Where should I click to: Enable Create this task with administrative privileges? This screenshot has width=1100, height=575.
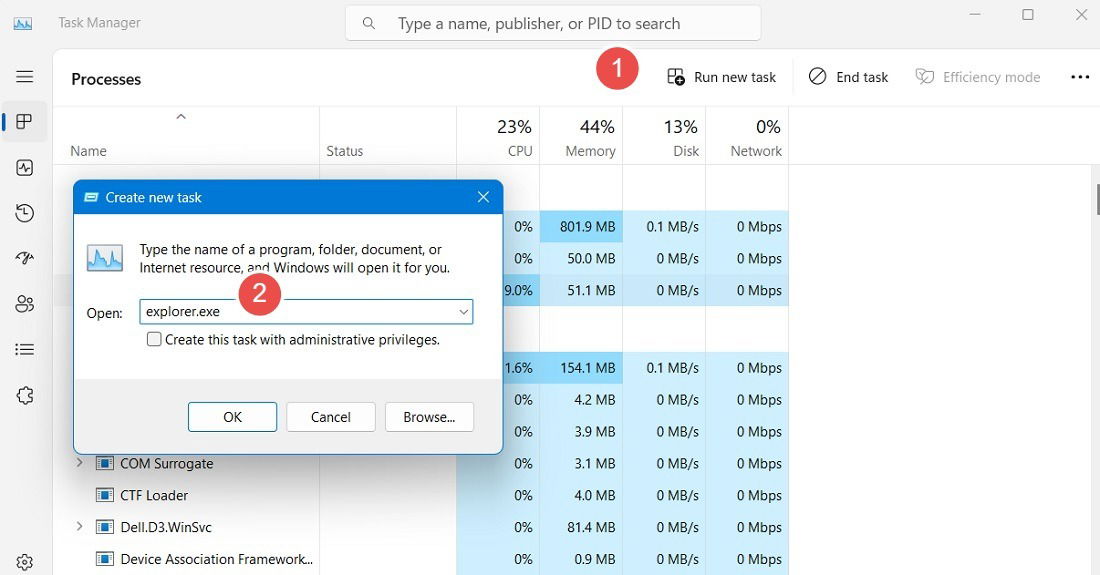coord(154,339)
